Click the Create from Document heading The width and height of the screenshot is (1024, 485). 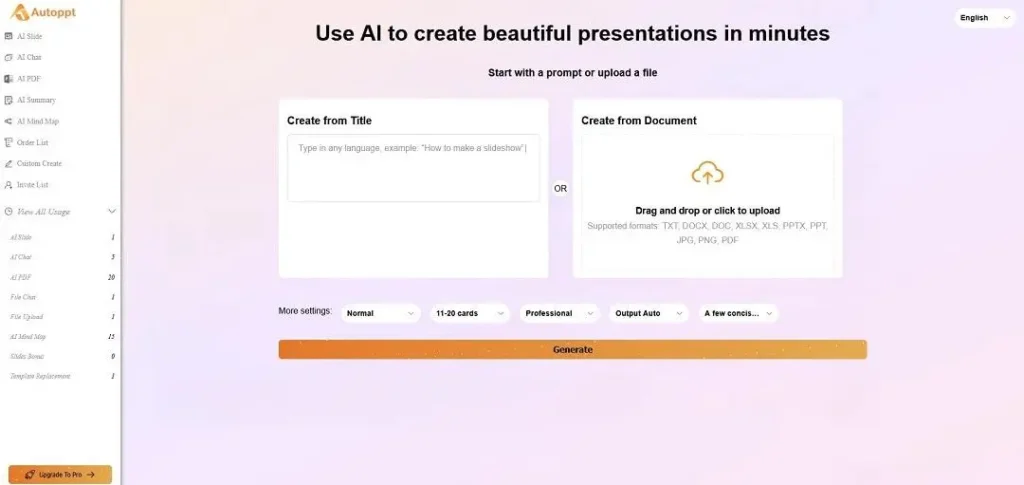pyautogui.click(x=639, y=121)
